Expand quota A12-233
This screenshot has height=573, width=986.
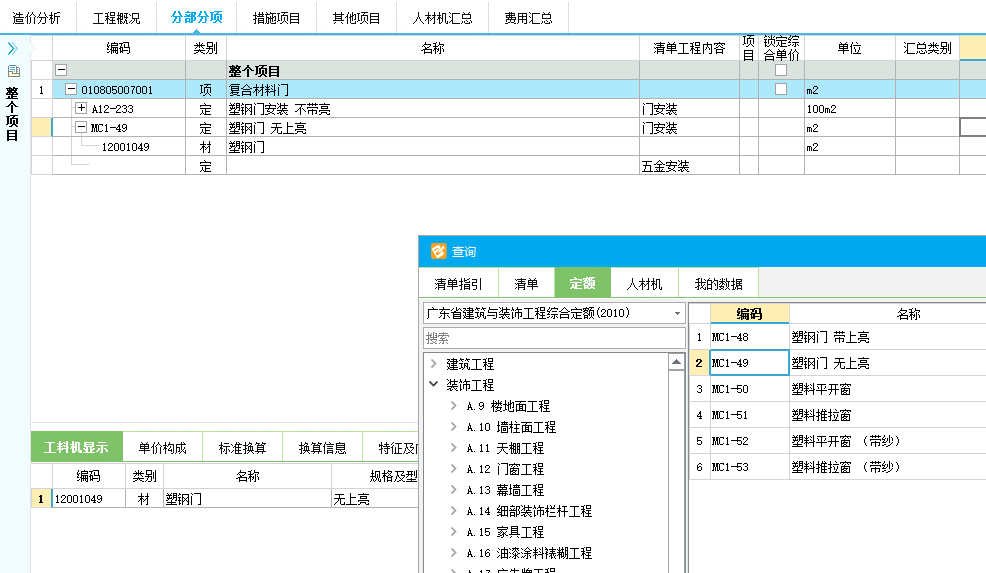pyautogui.click(x=80, y=108)
